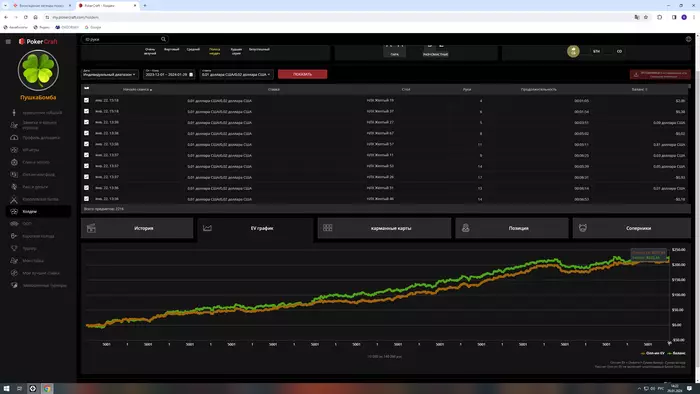Click the chart icon on EV график tab
Screen dimensions: 700x394
[x=207, y=228]
